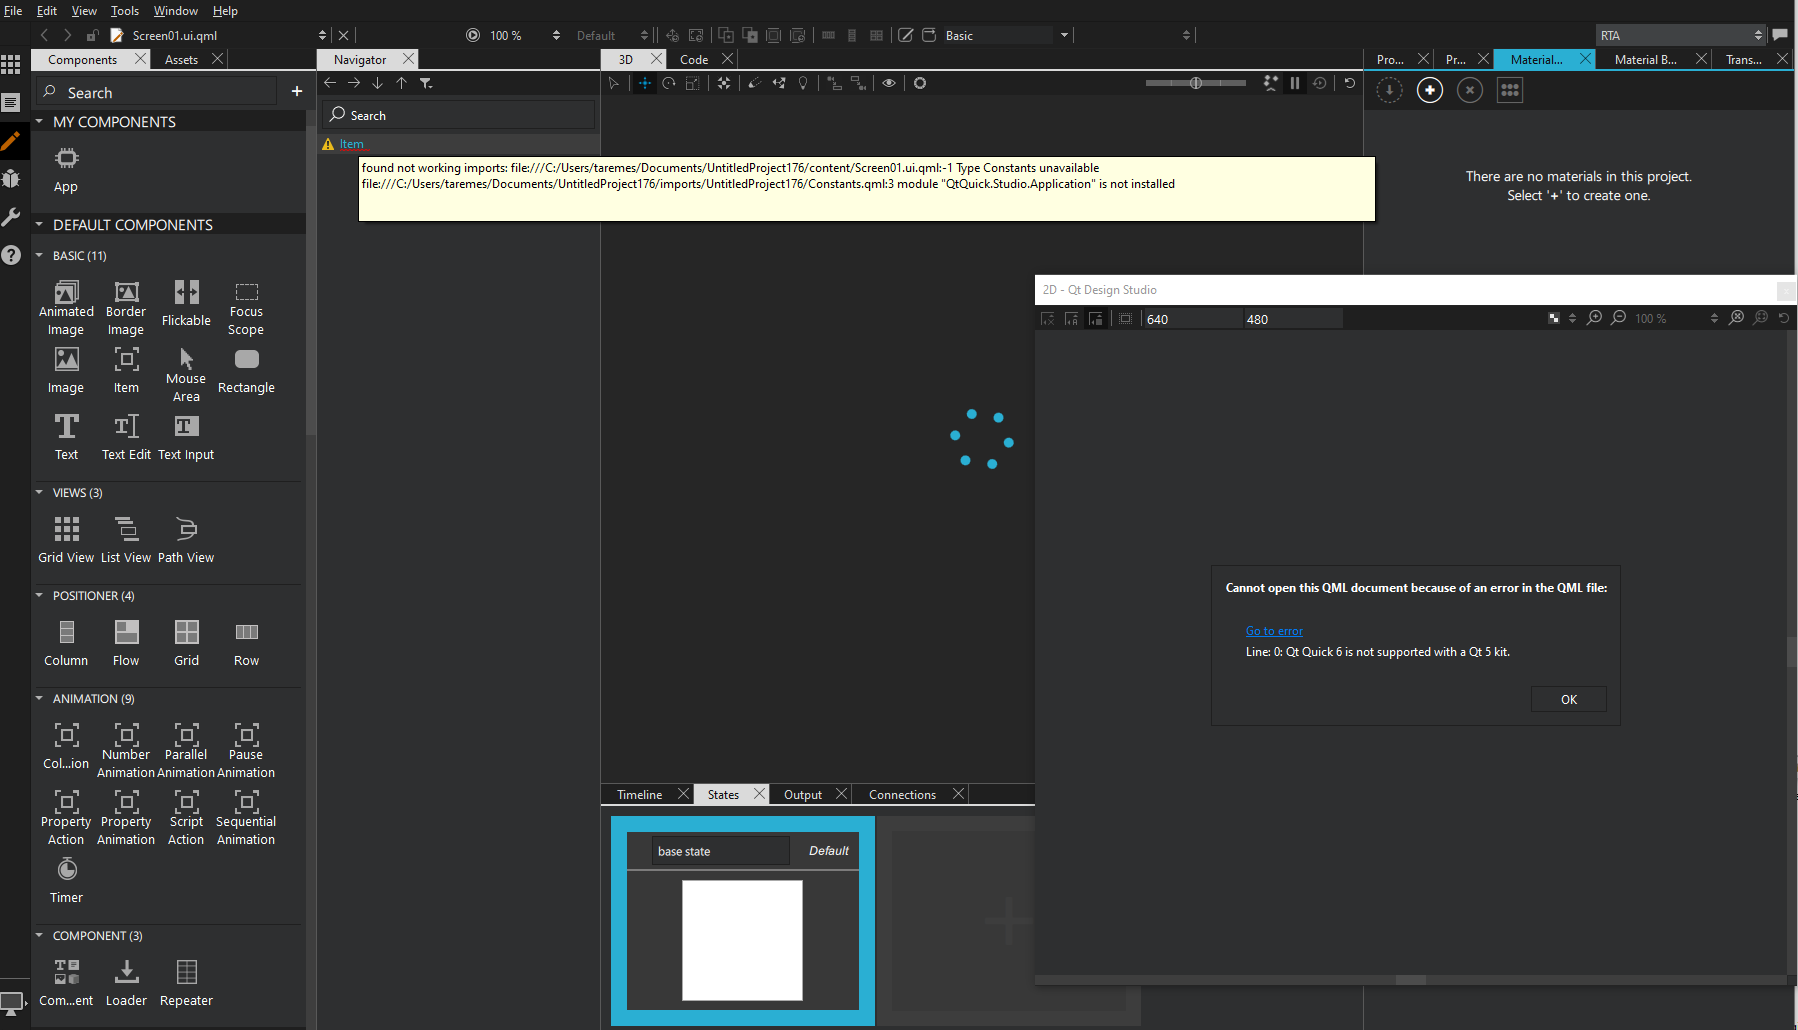Collapse the BASIC (11) components section
The image size is (1798, 1030).
(x=39, y=256)
